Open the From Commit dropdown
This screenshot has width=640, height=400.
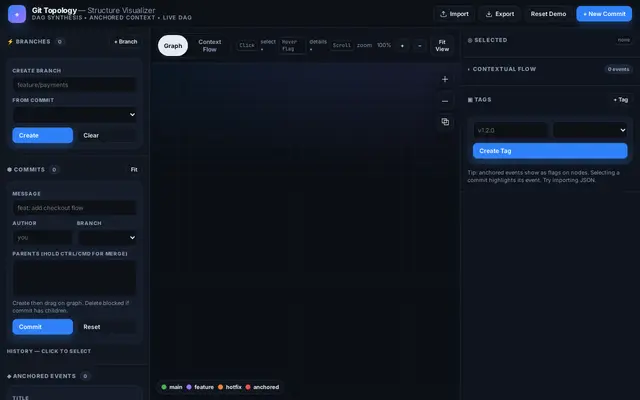(74, 115)
